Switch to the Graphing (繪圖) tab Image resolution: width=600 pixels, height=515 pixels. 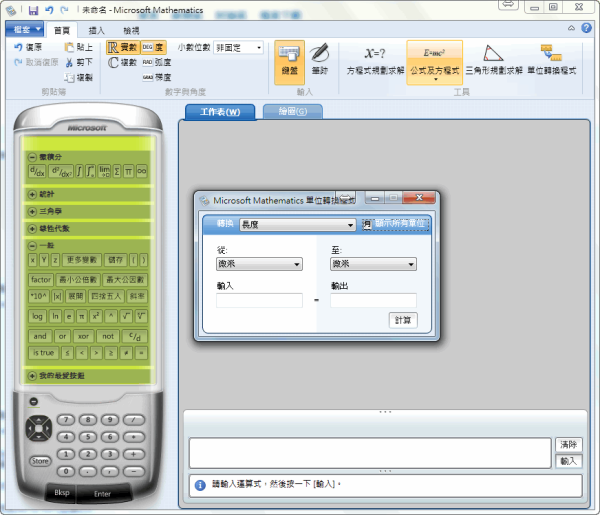pyautogui.click(x=293, y=112)
